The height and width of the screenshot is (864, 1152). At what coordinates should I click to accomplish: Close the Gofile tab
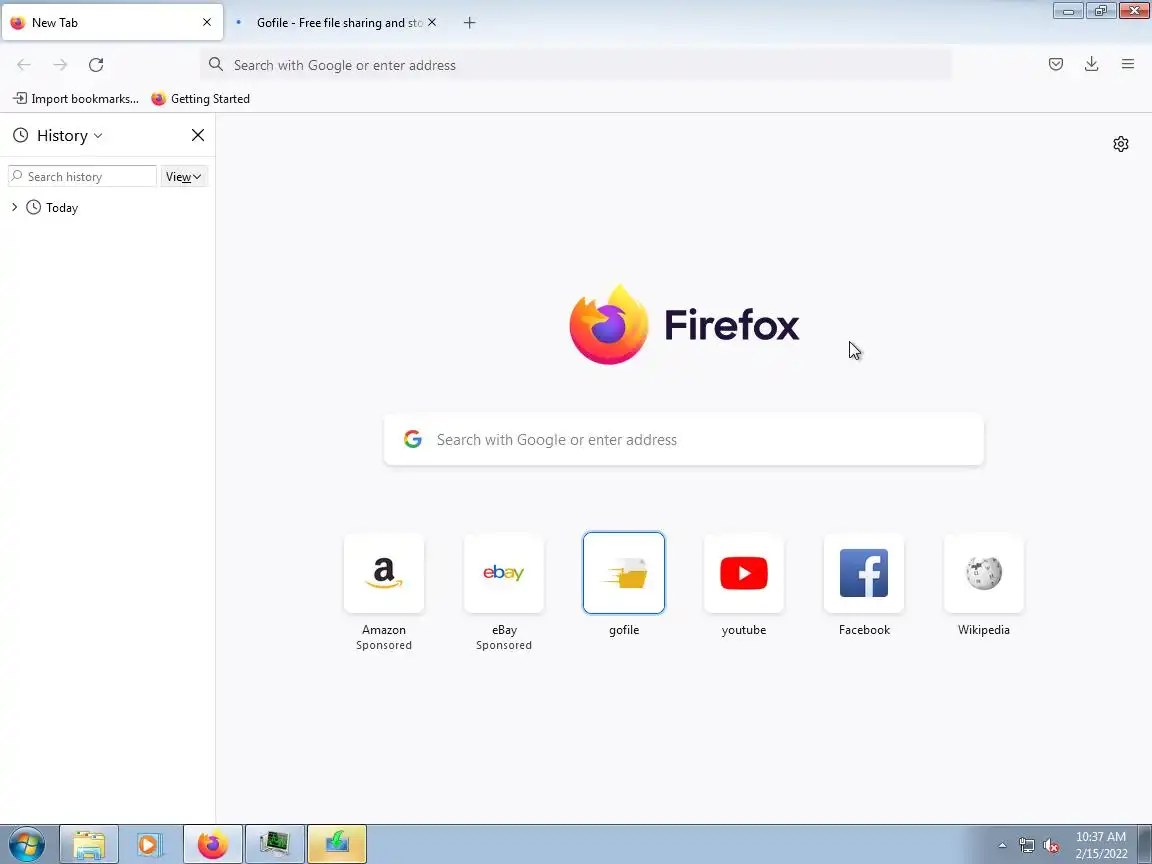click(432, 23)
